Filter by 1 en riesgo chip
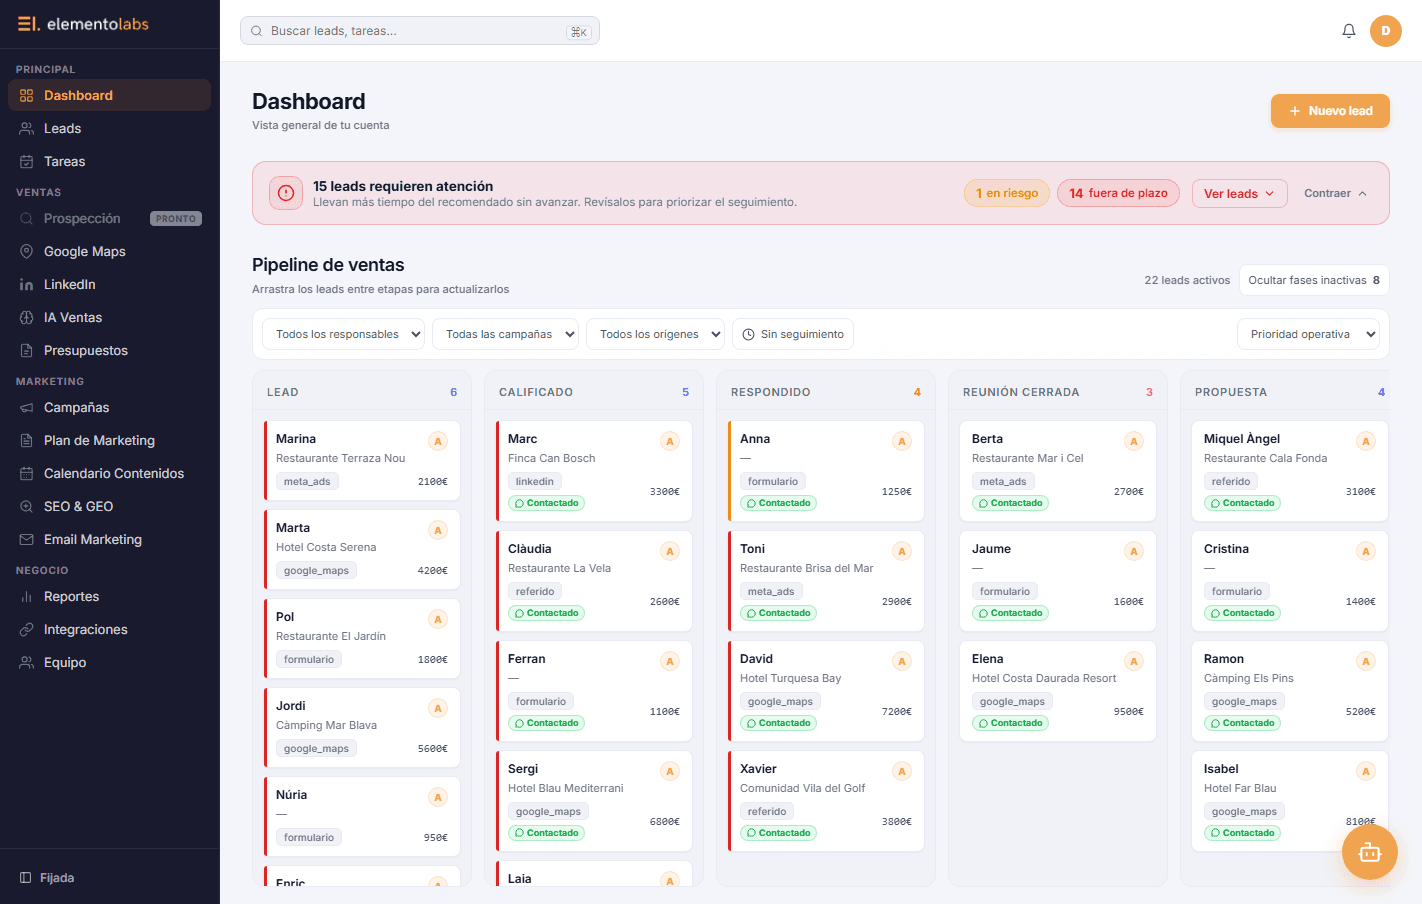Image resolution: width=1422 pixels, height=904 pixels. pyautogui.click(x=1007, y=194)
